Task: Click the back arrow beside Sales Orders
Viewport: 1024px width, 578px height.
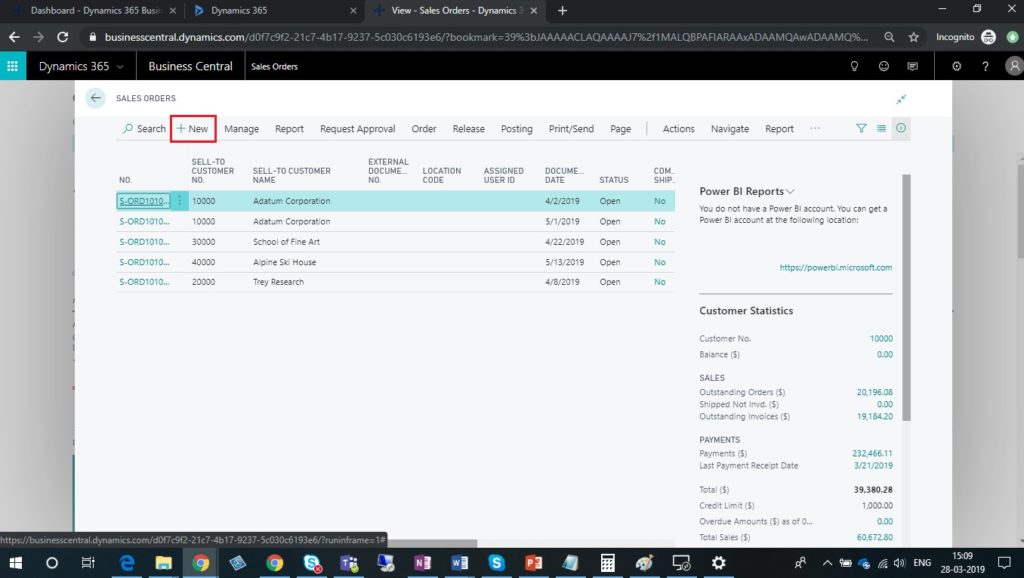Action: [x=95, y=98]
